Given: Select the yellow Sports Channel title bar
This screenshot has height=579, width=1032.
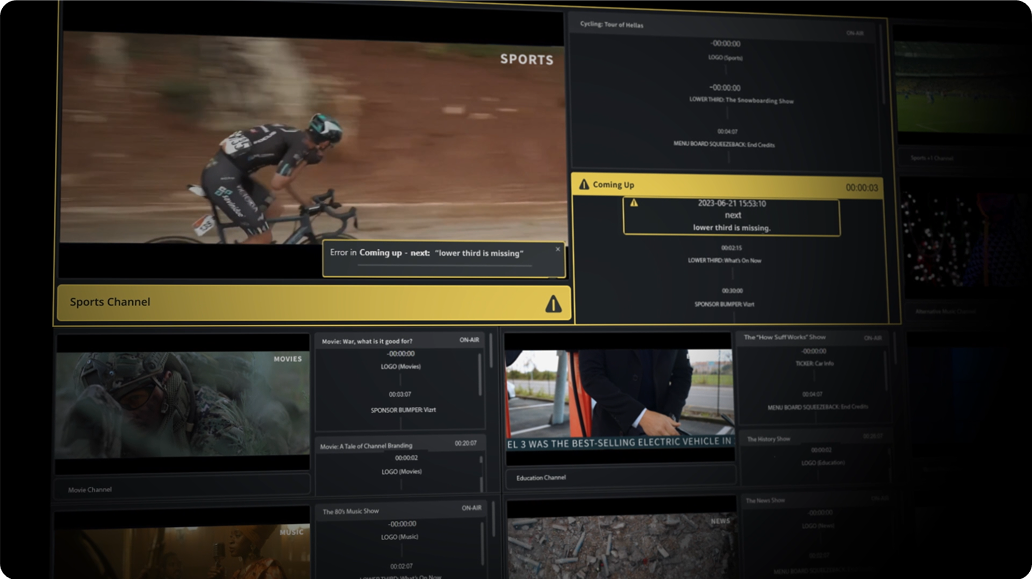Looking at the screenshot, I should 314,303.
